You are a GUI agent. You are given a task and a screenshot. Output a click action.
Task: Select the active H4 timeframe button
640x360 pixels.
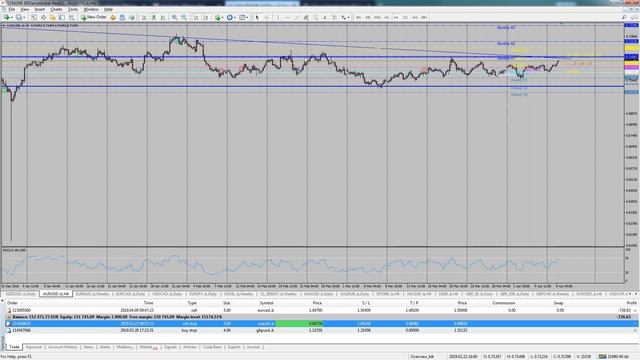click(x=396, y=18)
